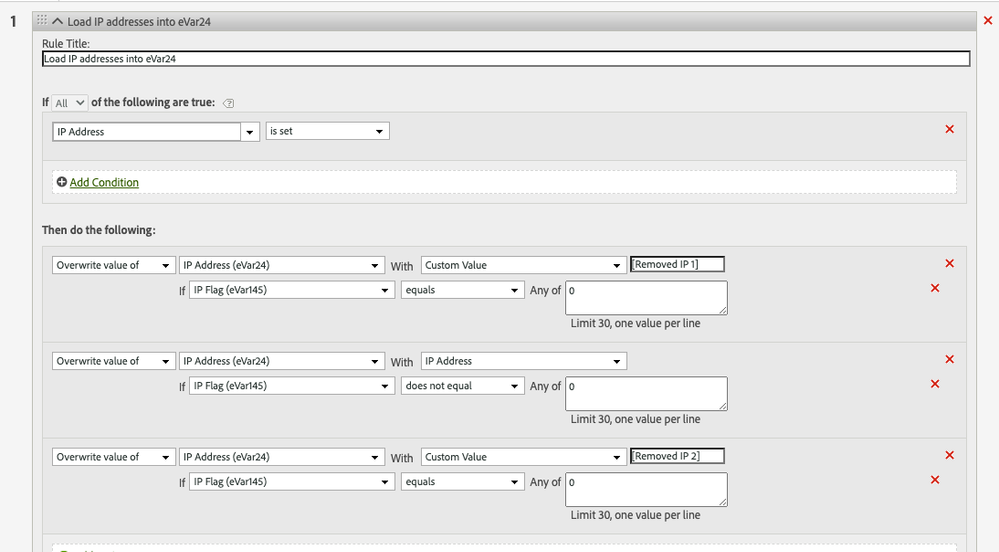999x552 pixels.
Task: Delete the entire rule with top-right red X
Action: 988,21
